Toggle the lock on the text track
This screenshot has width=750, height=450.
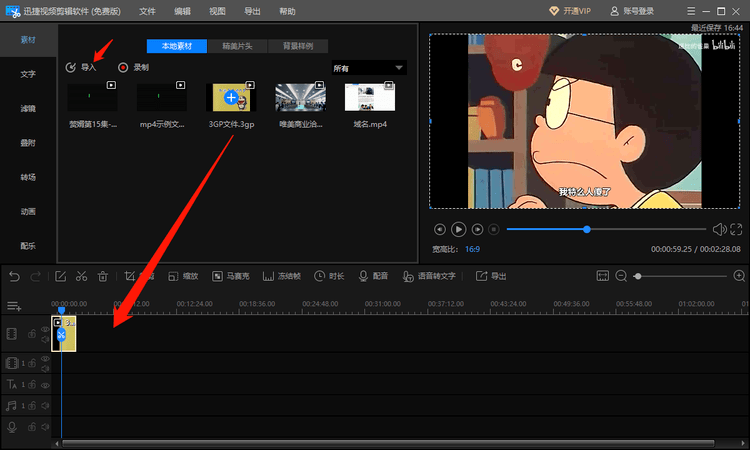[x=33, y=384]
